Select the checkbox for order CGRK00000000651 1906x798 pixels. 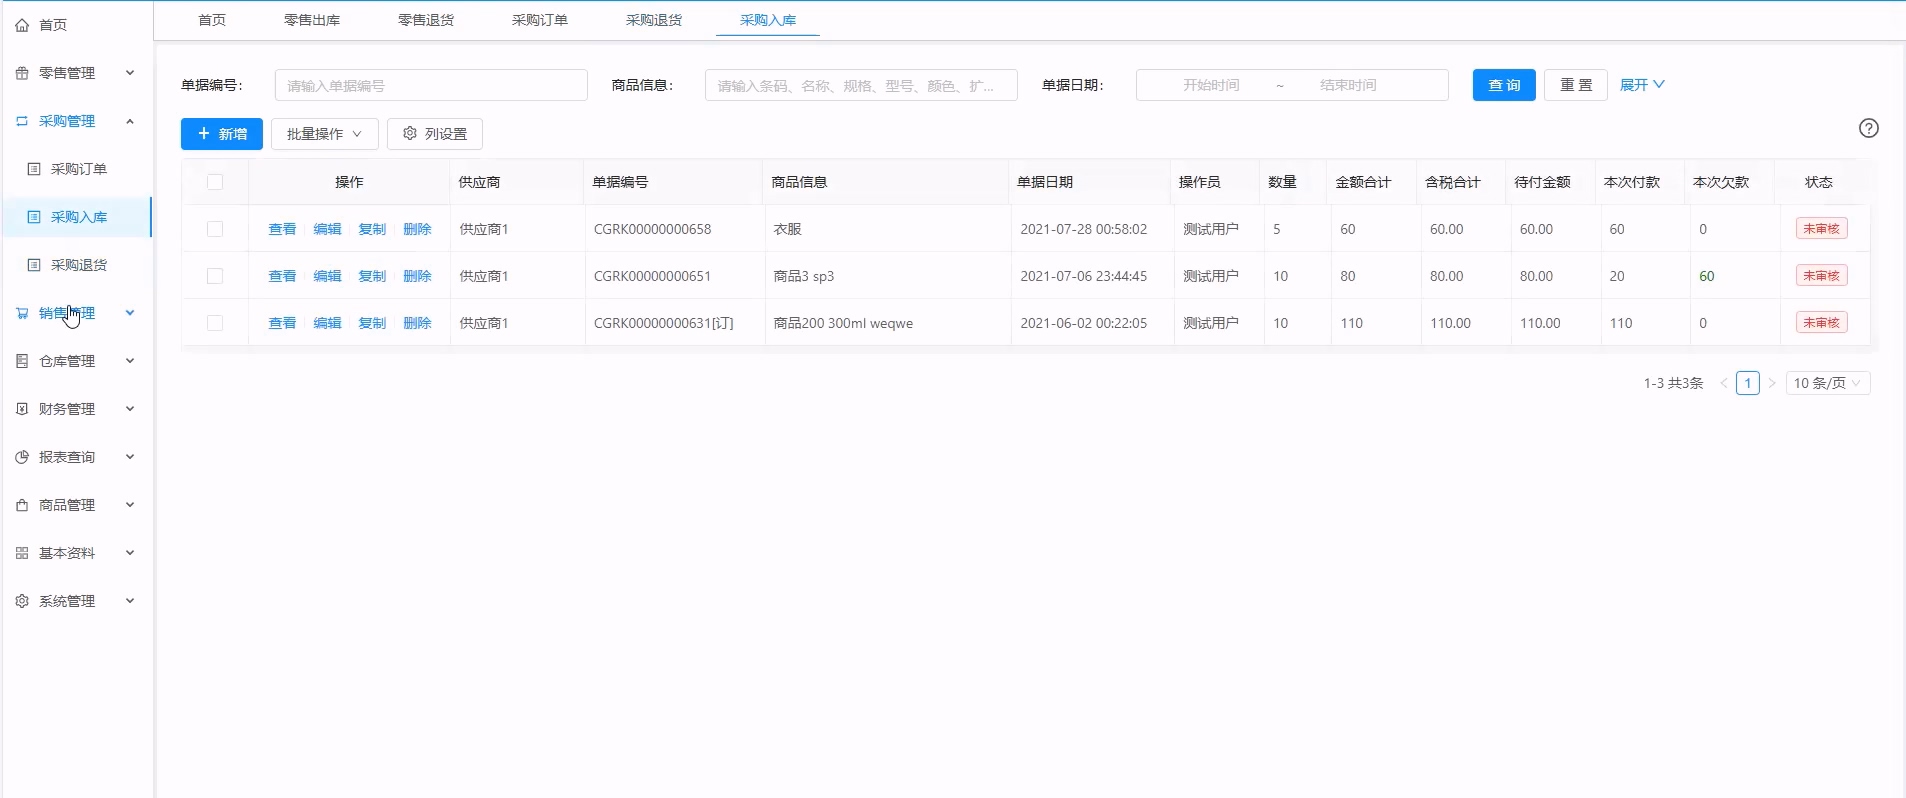coord(215,276)
